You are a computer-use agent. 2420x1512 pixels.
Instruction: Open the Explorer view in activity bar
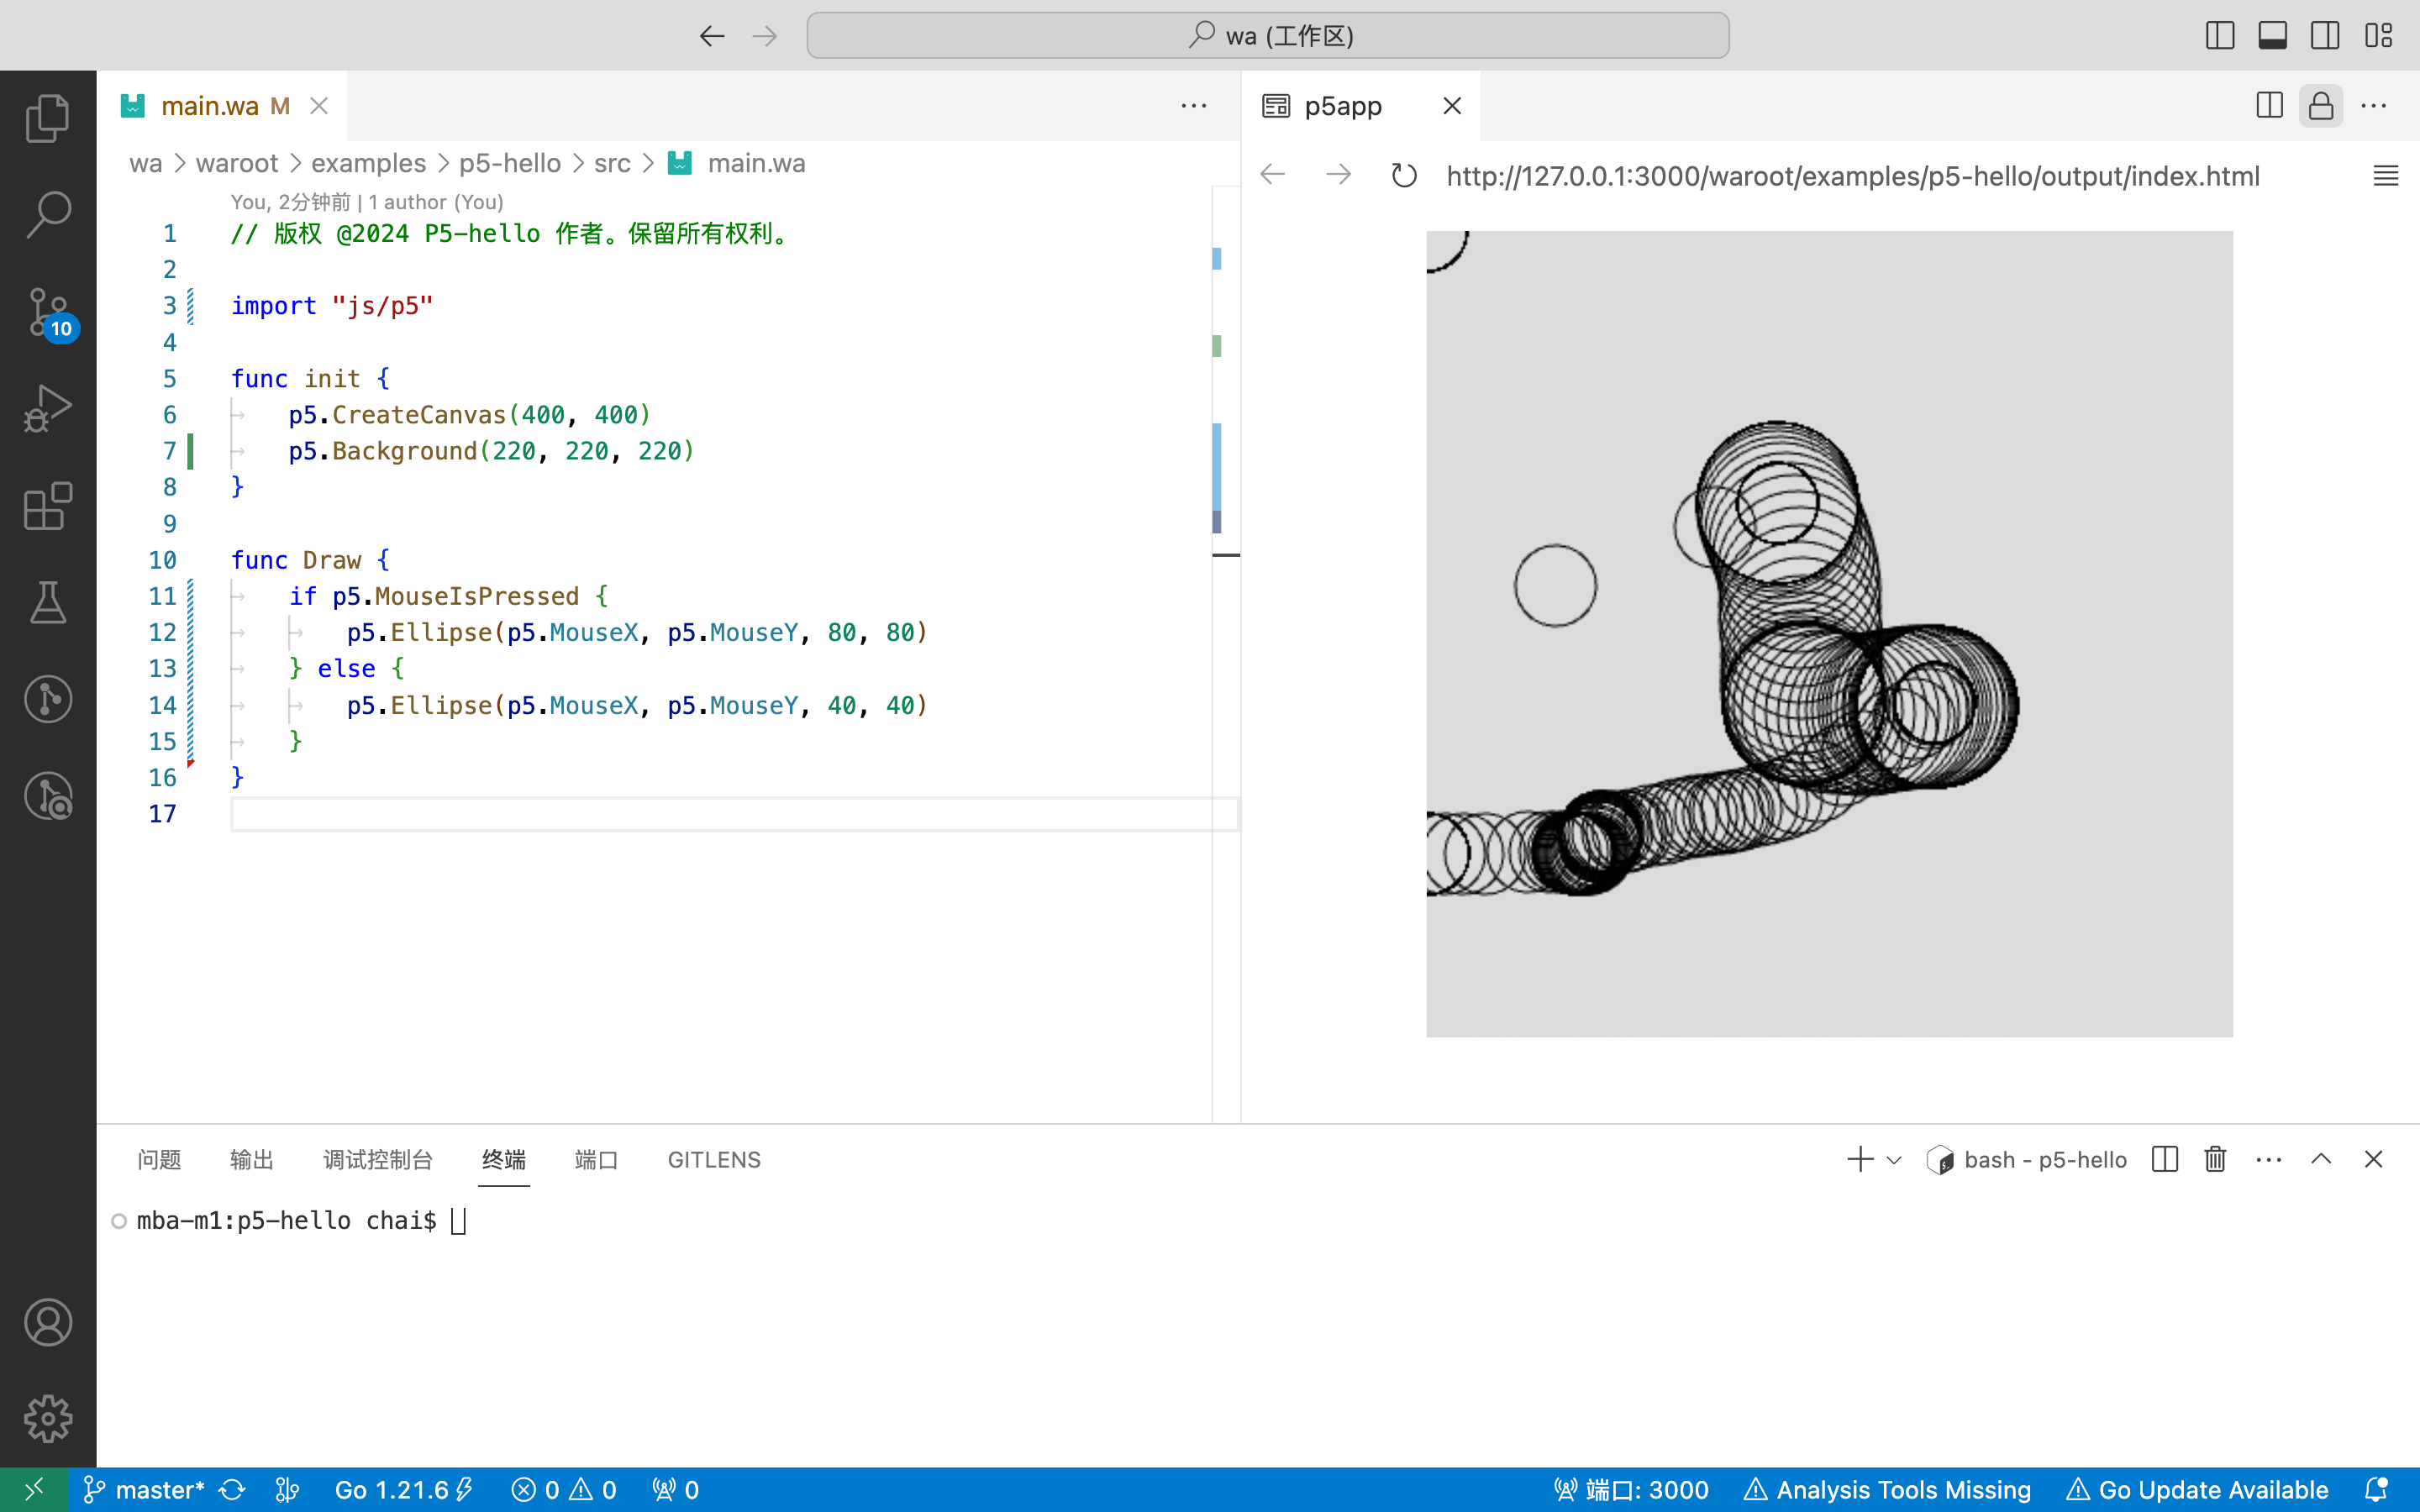click(47, 118)
